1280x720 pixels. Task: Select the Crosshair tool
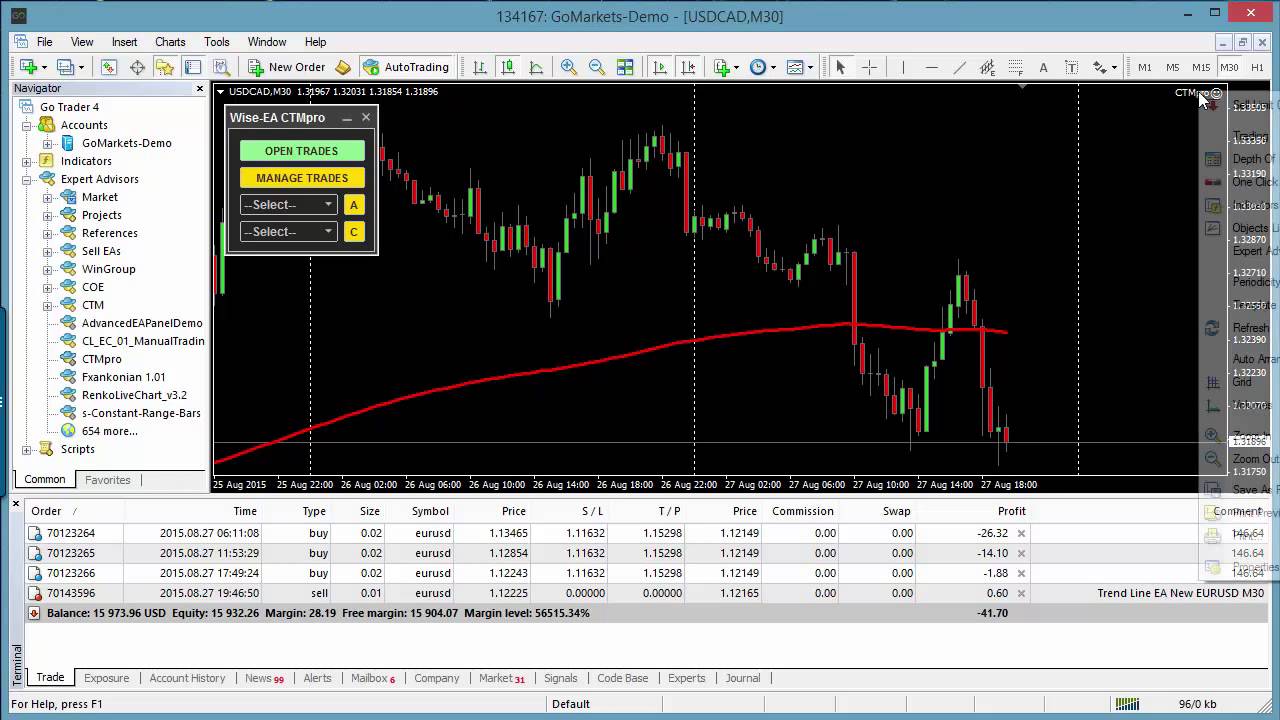pos(869,67)
